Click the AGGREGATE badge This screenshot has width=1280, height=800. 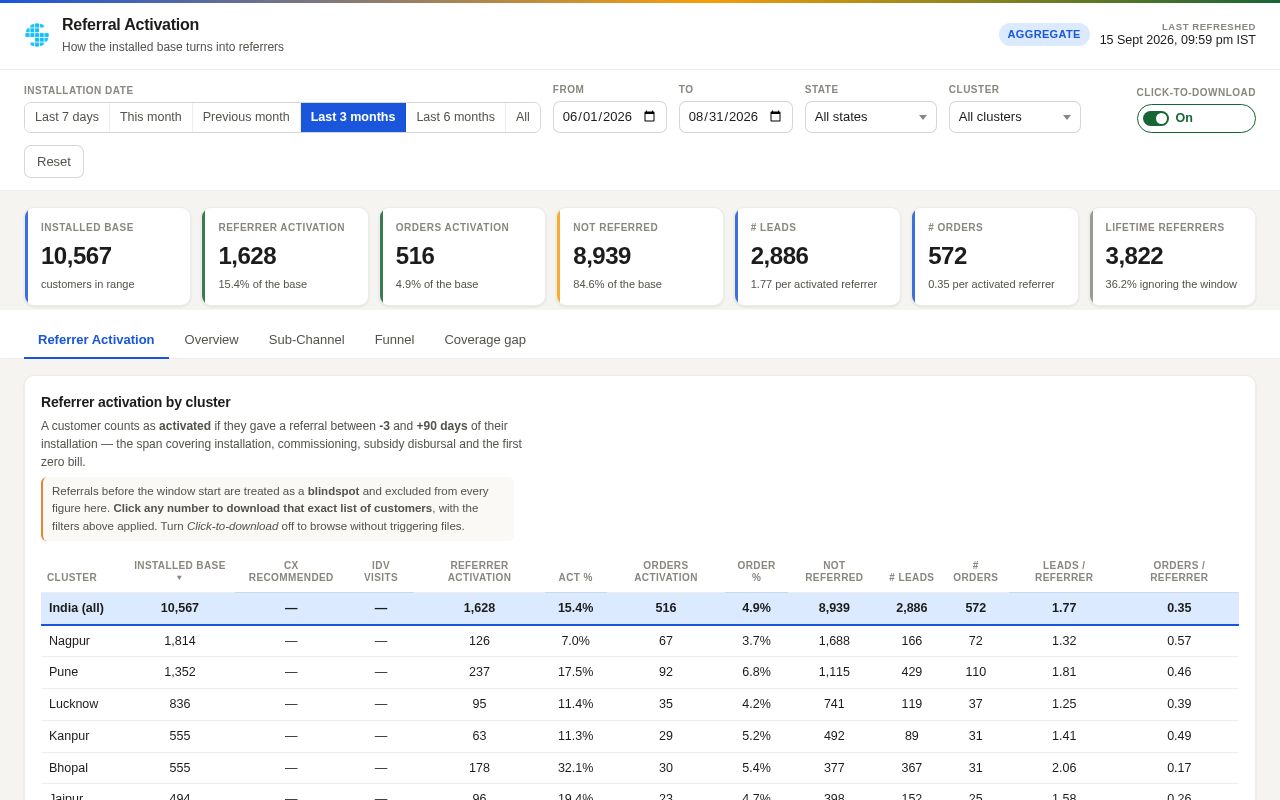[x=1044, y=34]
